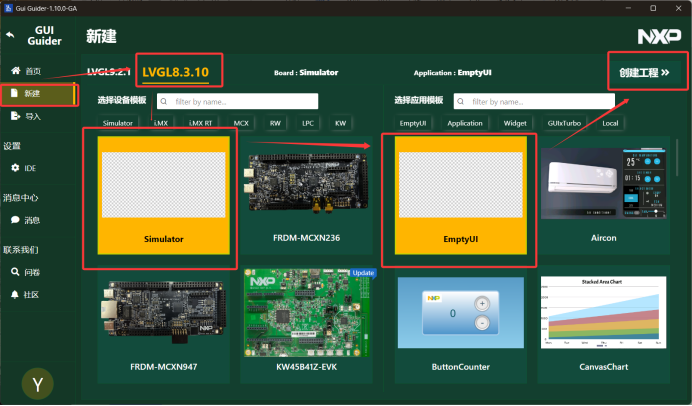692x406 pixels.
Task: Click the device template filter by name field
Action: 237,102
